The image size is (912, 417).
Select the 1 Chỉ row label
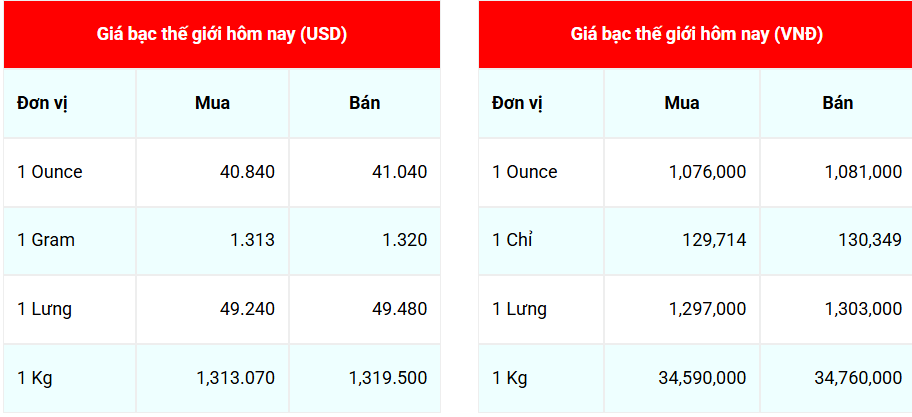(512, 240)
